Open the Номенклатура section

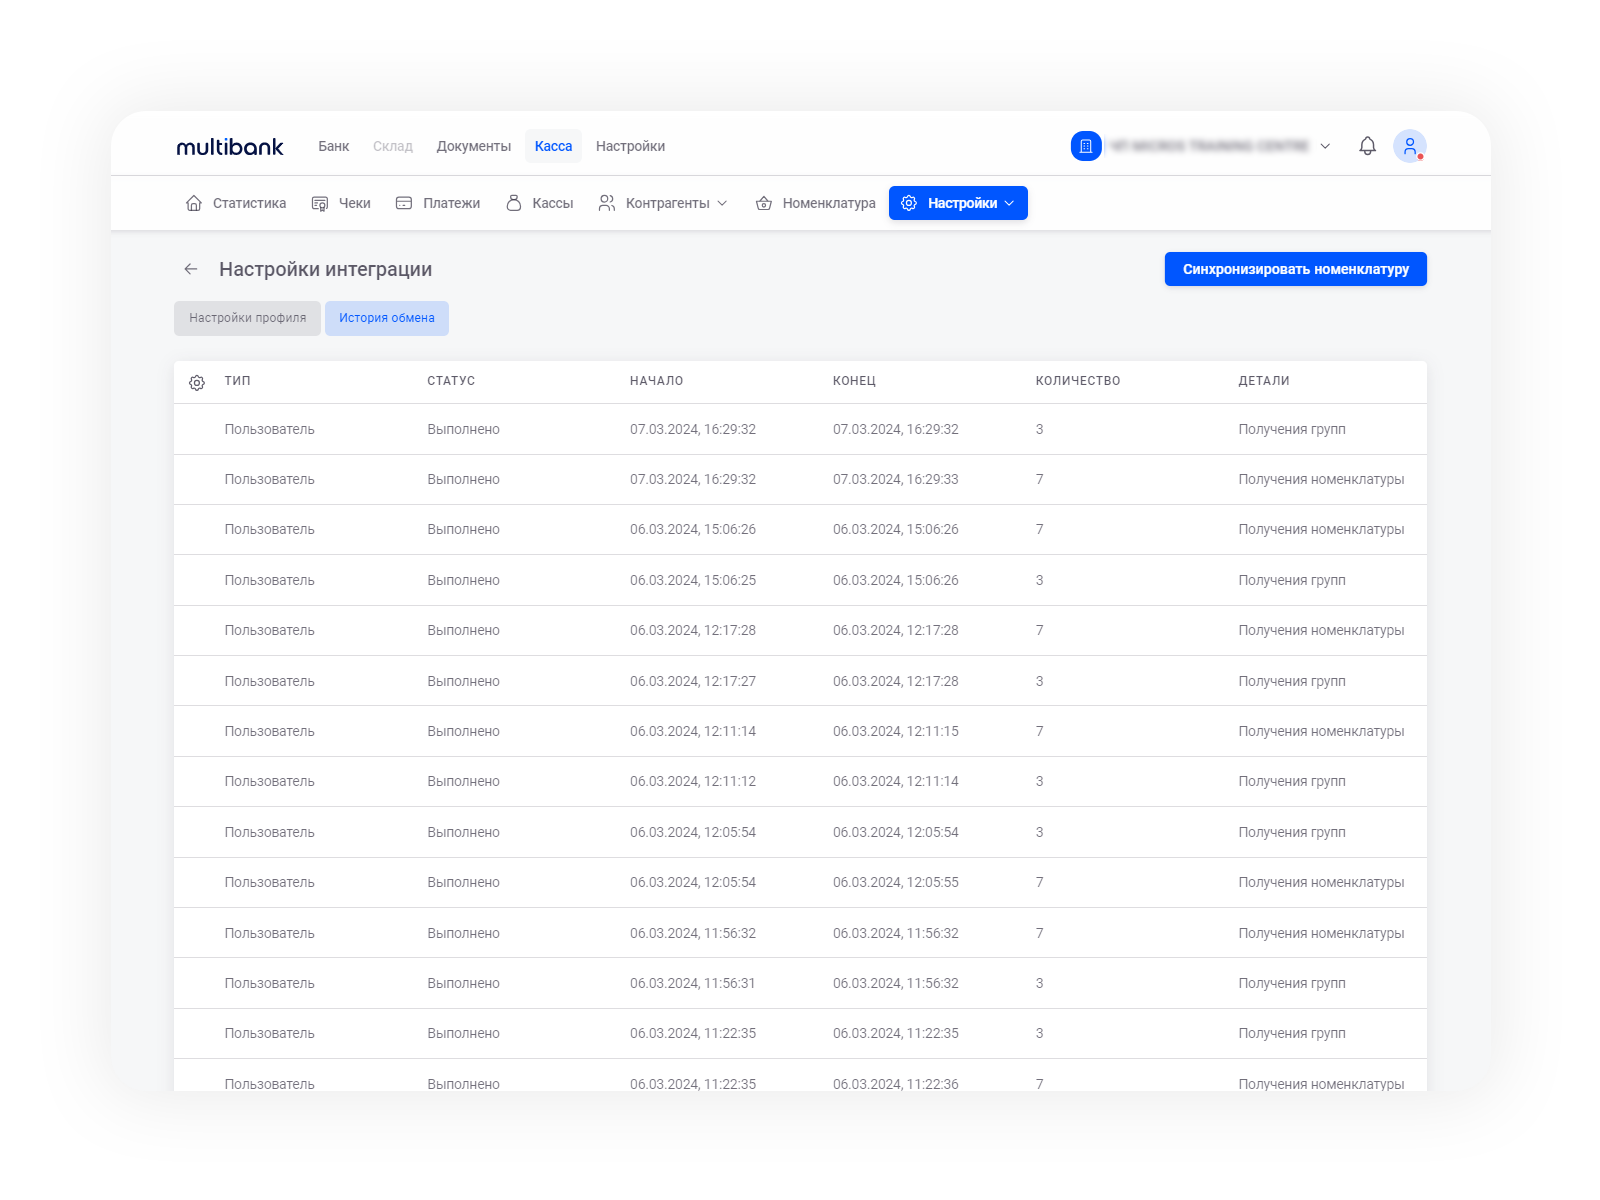[816, 203]
